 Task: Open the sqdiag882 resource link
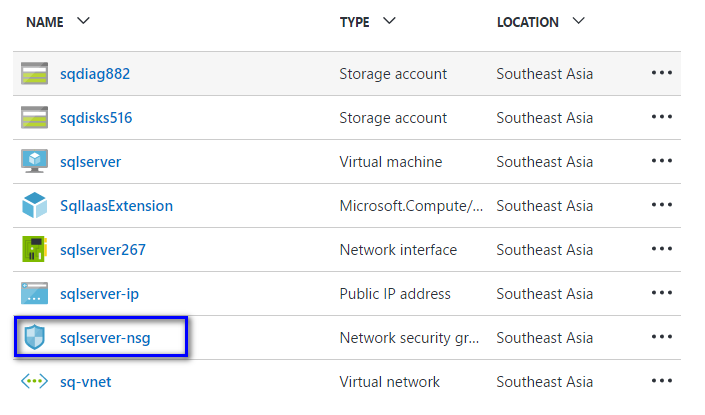(x=95, y=74)
